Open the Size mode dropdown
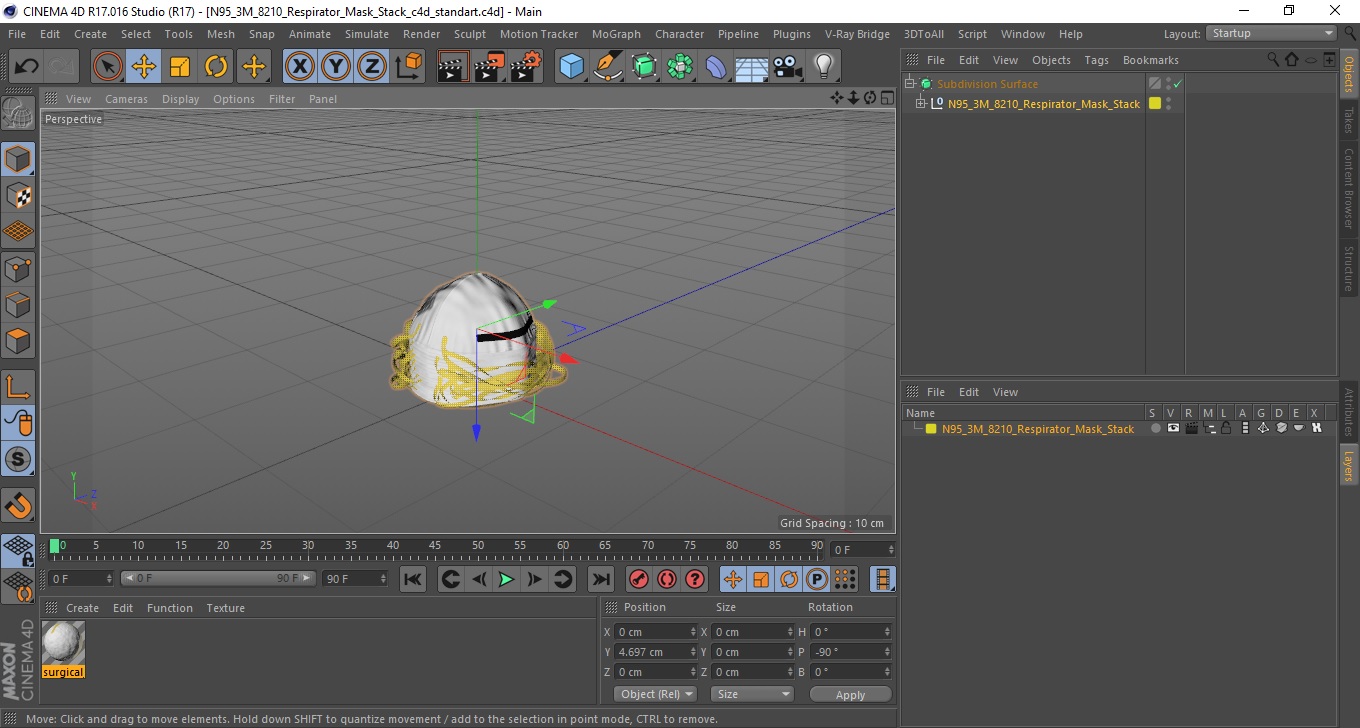The height and width of the screenshot is (728, 1360). pos(752,694)
